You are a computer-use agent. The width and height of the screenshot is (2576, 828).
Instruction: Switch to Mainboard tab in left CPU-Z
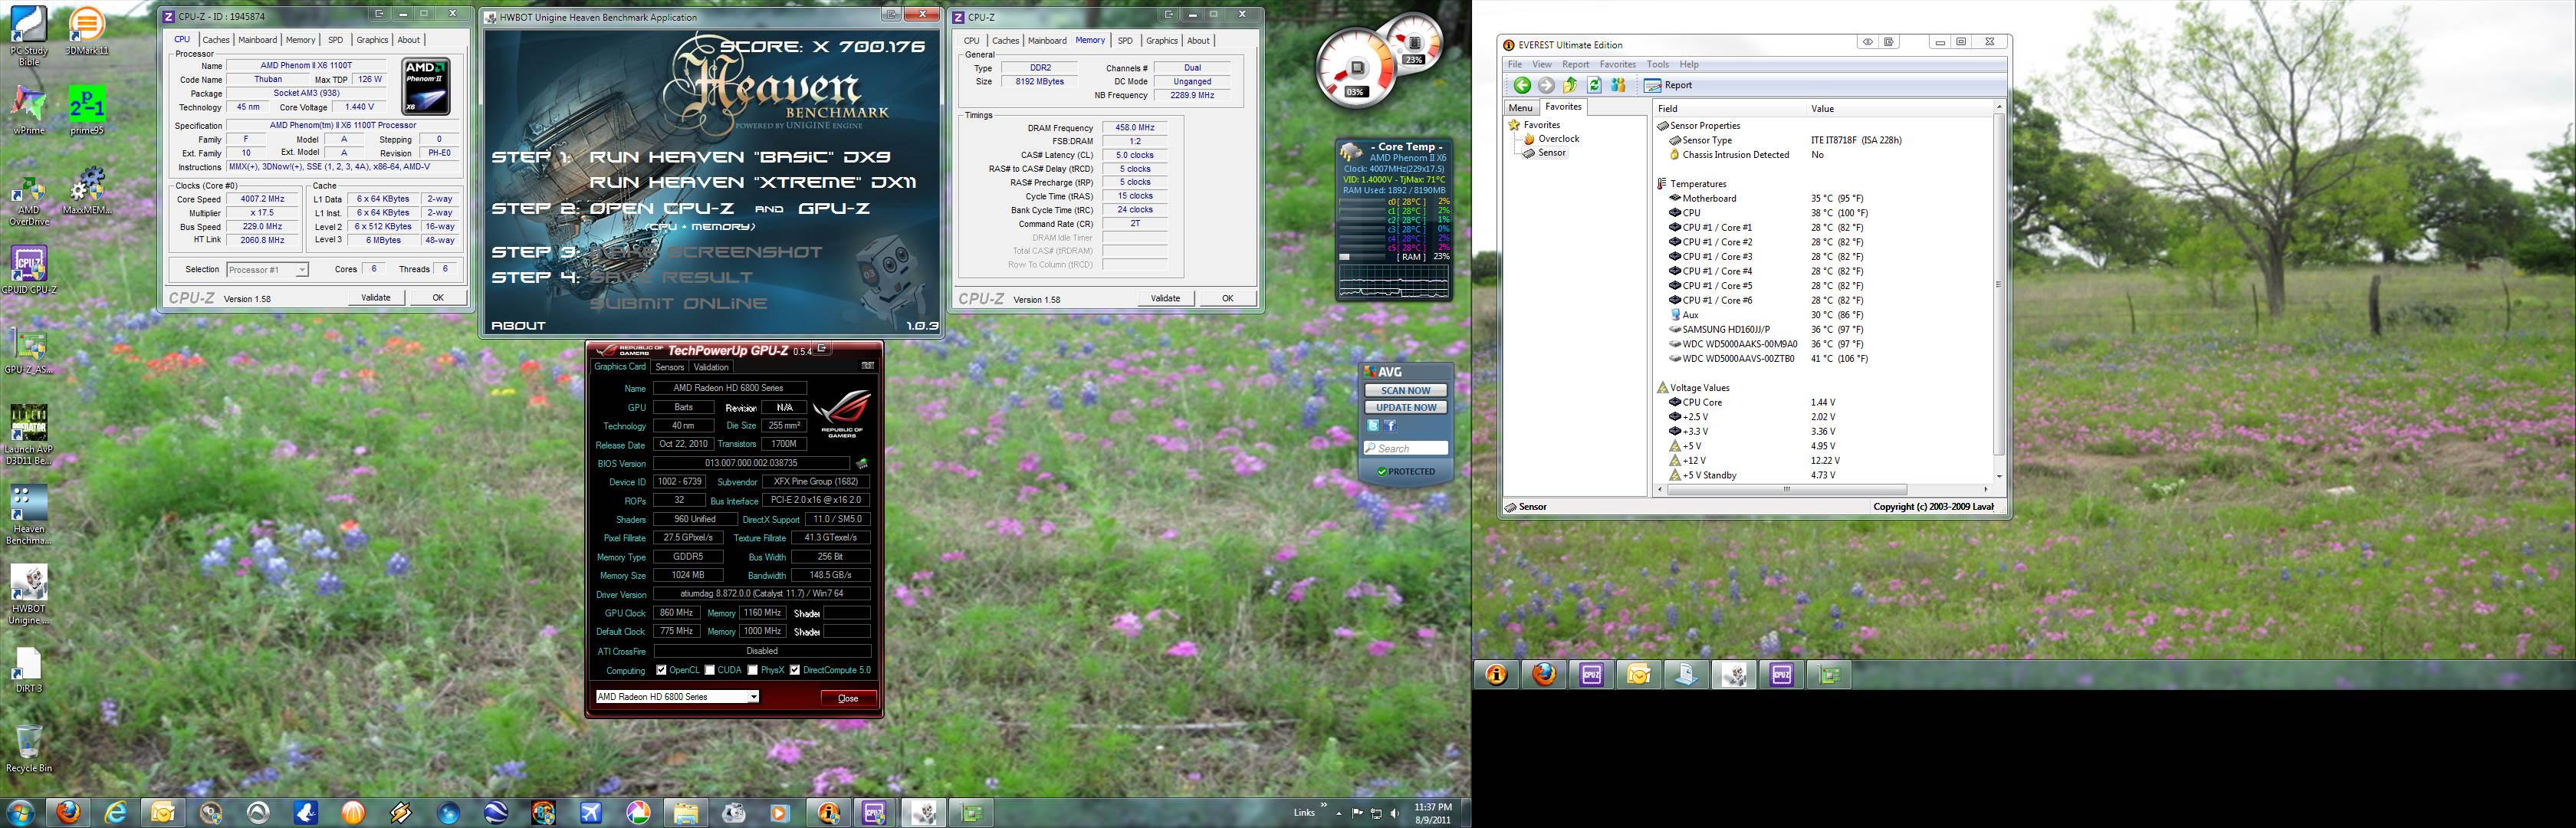(257, 40)
